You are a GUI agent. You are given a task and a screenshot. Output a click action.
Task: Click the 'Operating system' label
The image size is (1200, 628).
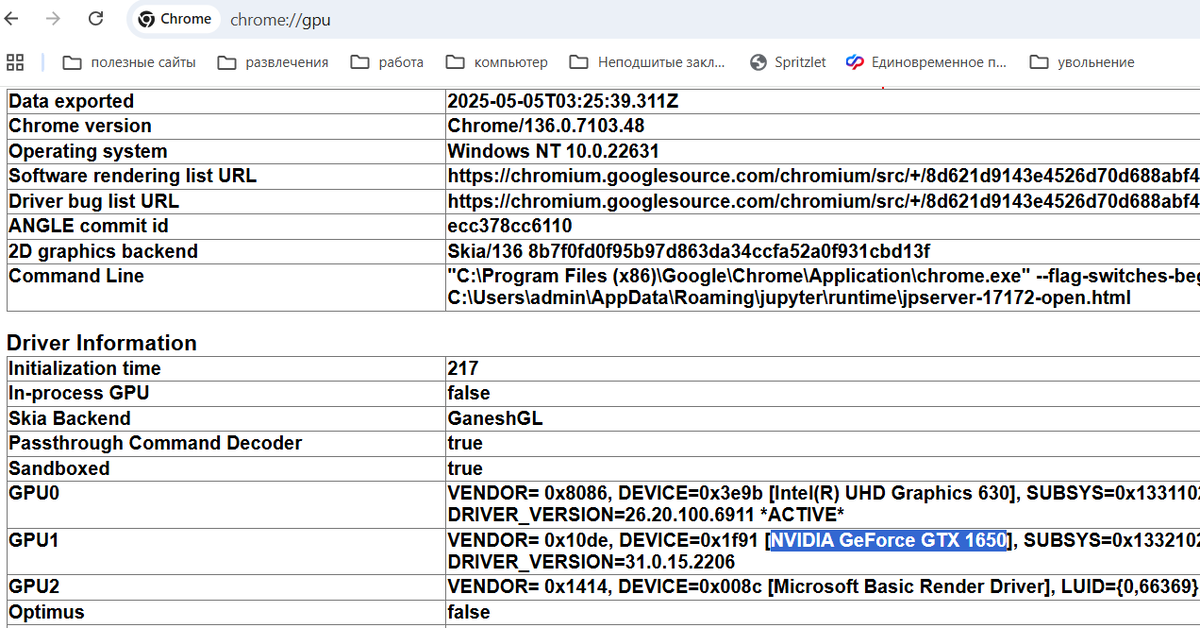click(88, 151)
